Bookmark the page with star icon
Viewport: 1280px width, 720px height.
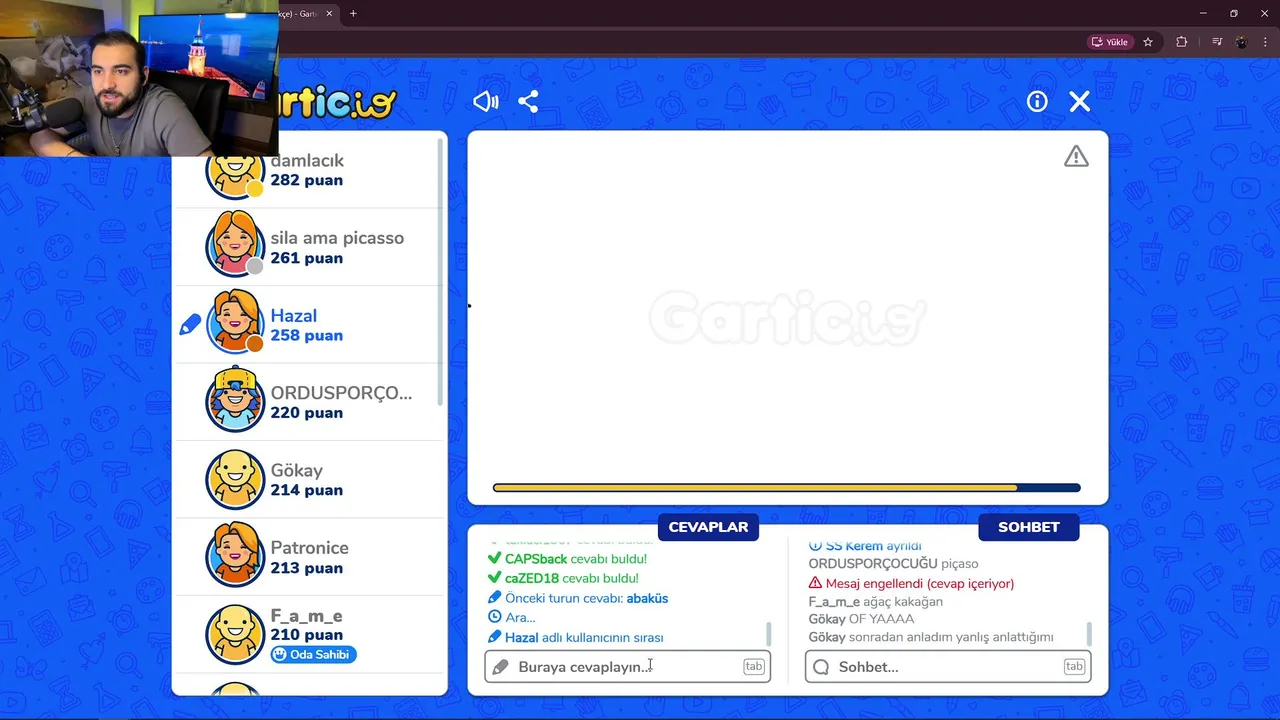[1148, 42]
